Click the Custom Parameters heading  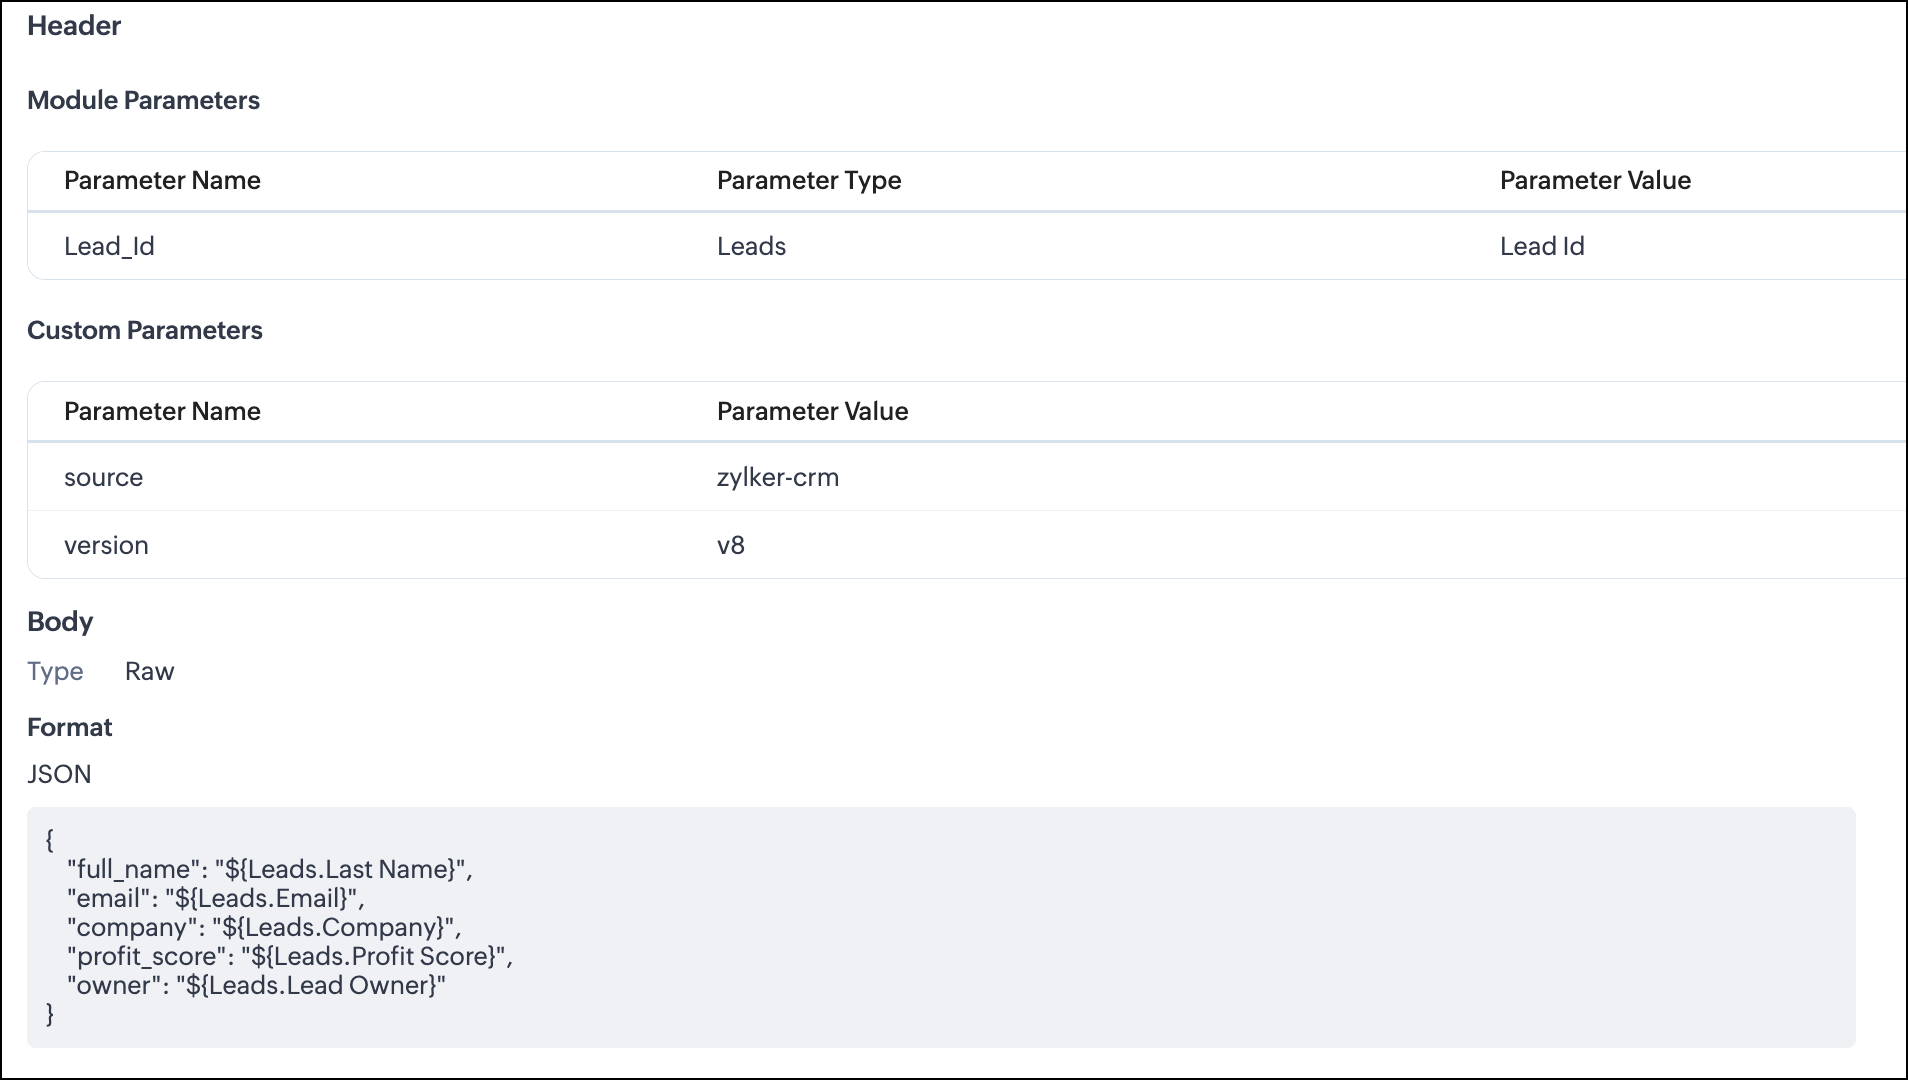point(144,330)
